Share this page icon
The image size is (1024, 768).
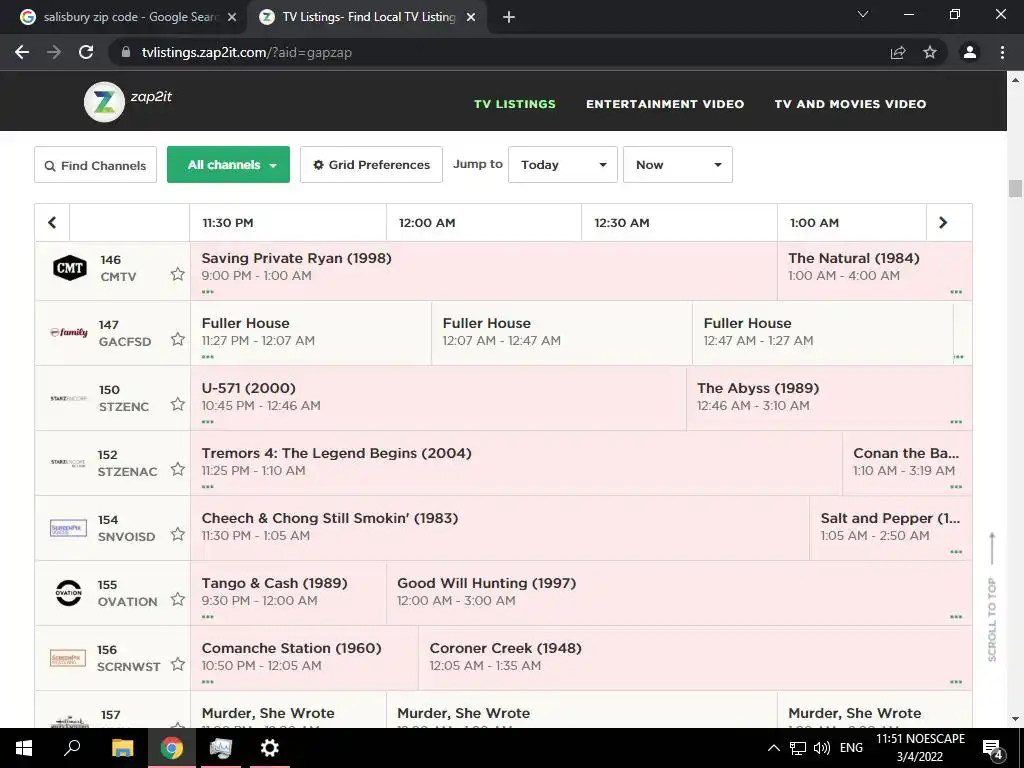click(x=898, y=52)
